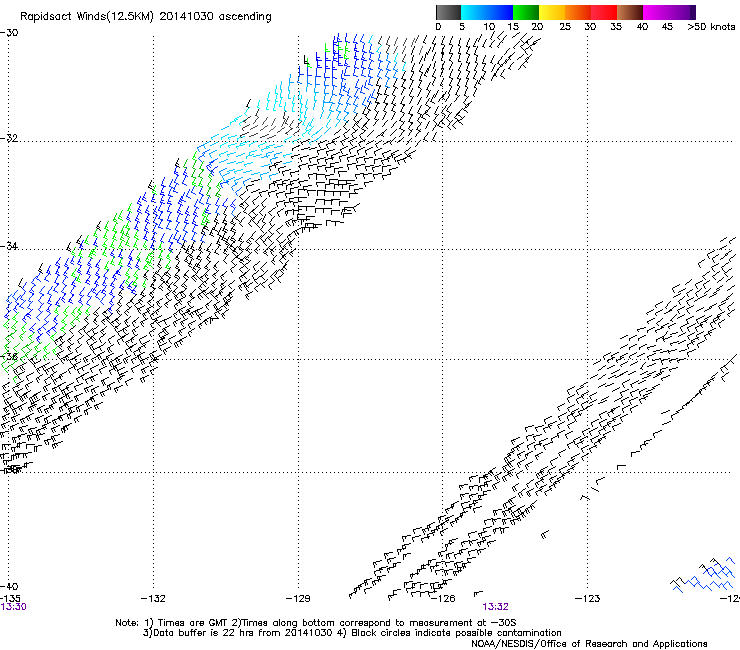Click the longitude label '-132'
This screenshot has width=740, height=650.
pyautogui.click(x=153, y=599)
